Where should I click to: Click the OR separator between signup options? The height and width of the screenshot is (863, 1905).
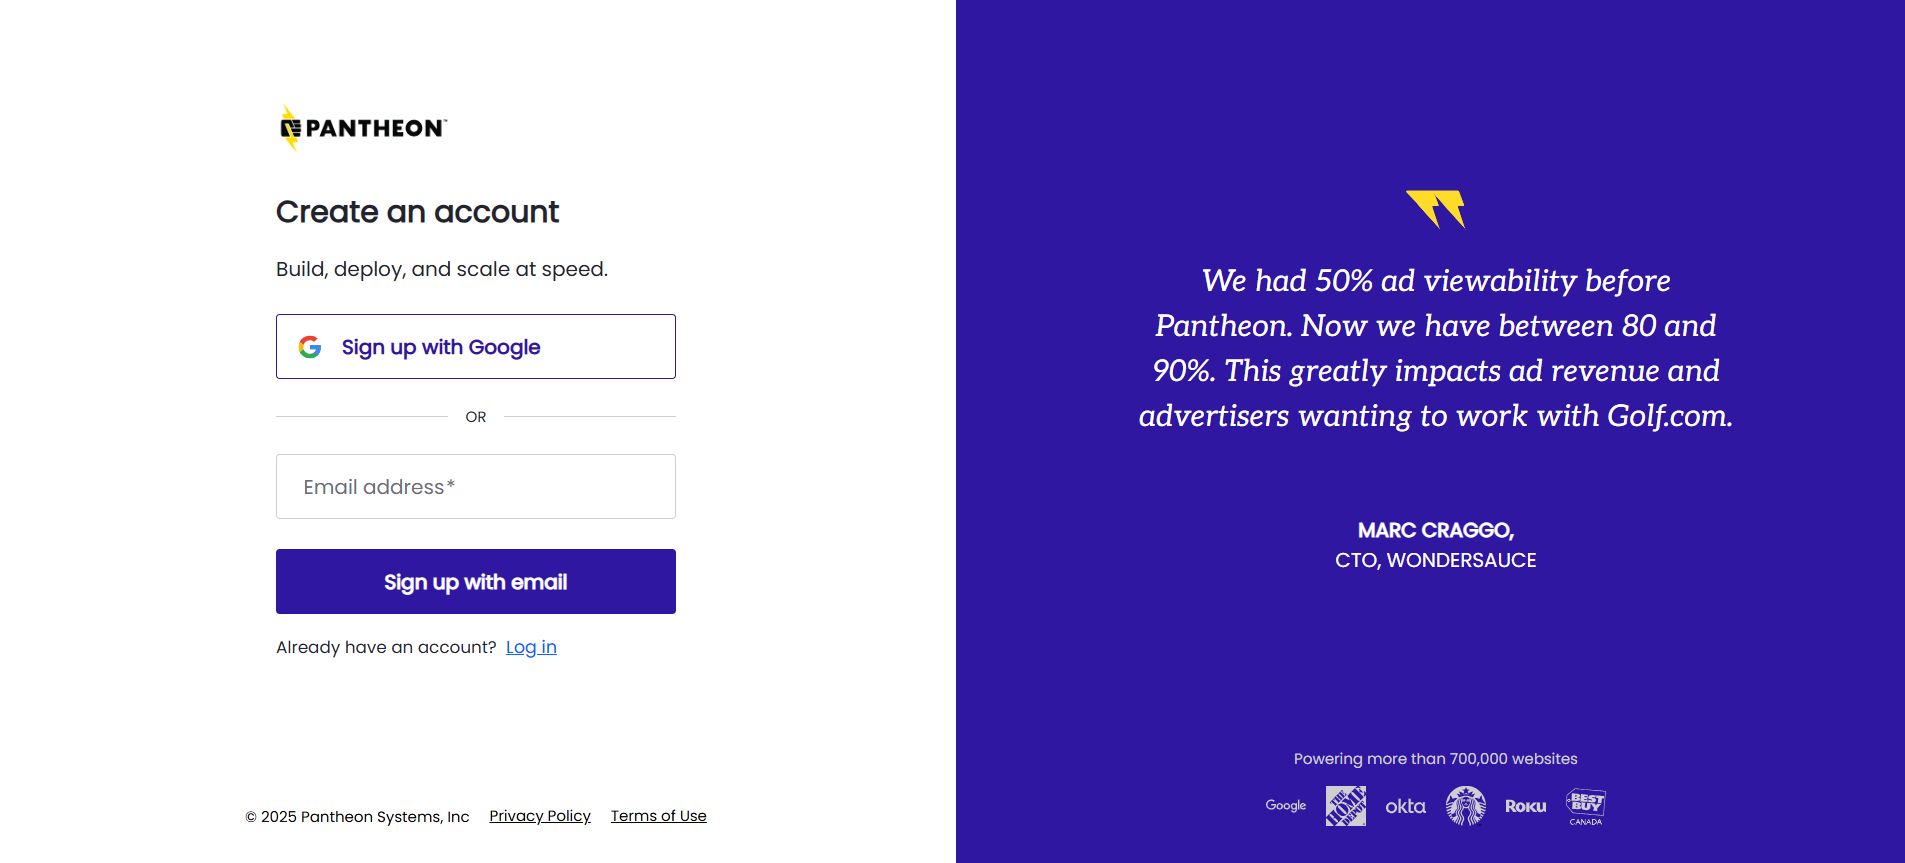tap(475, 417)
